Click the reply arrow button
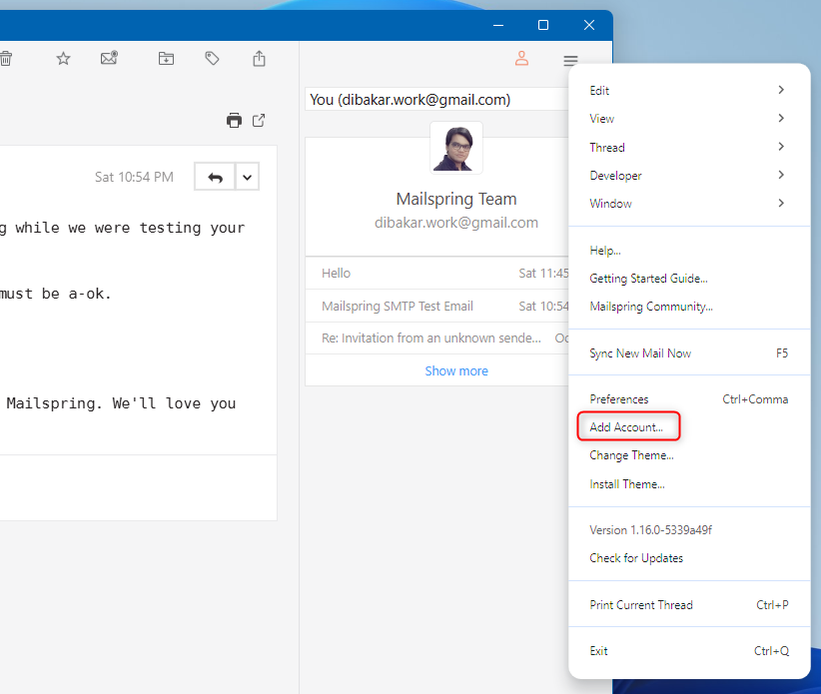Viewport: 821px width, 694px height. coord(215,177)
